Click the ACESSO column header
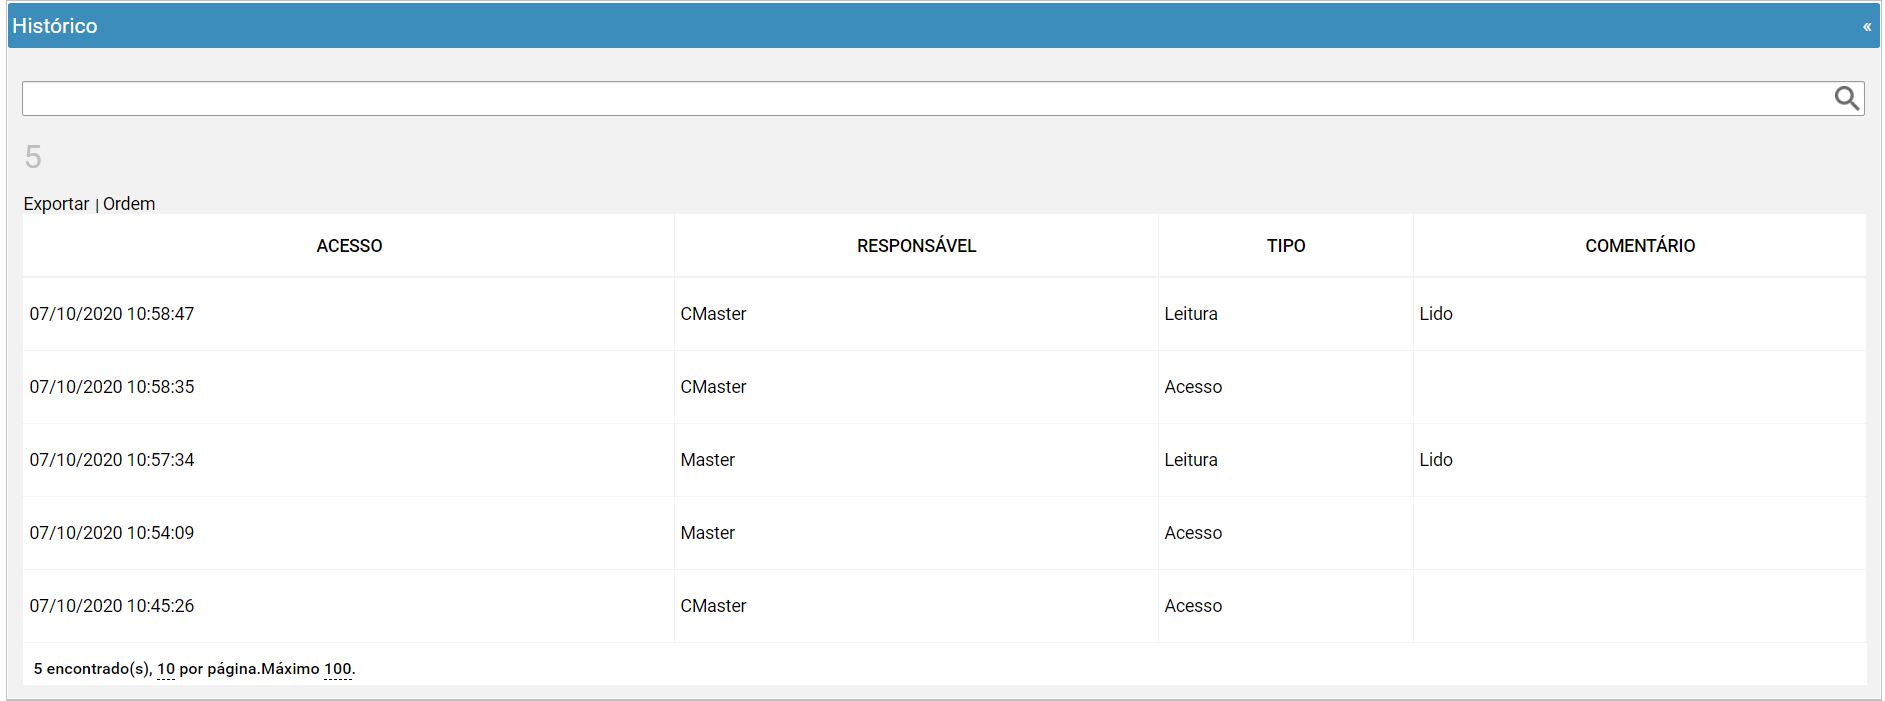The height and width of the screenshot is (701, 1885). click(349, 246)
